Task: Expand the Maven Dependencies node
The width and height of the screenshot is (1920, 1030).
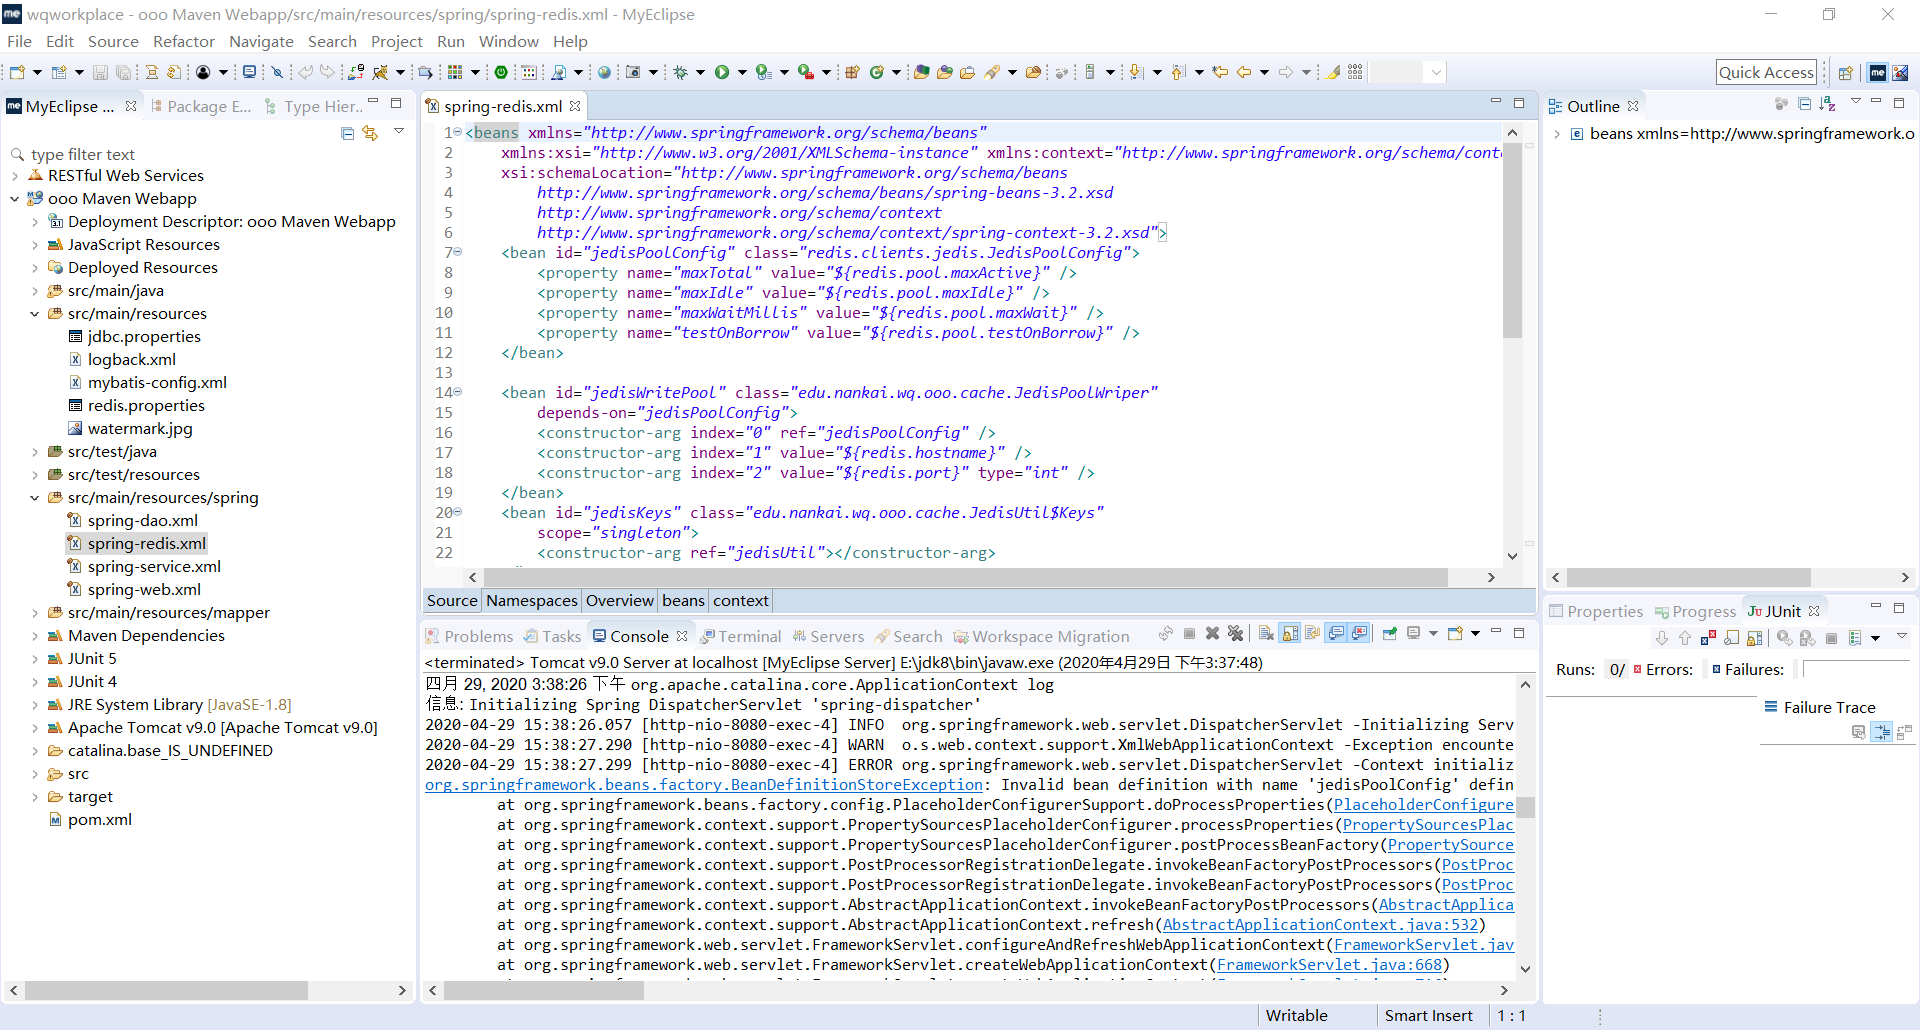Action: click(35, 636)
